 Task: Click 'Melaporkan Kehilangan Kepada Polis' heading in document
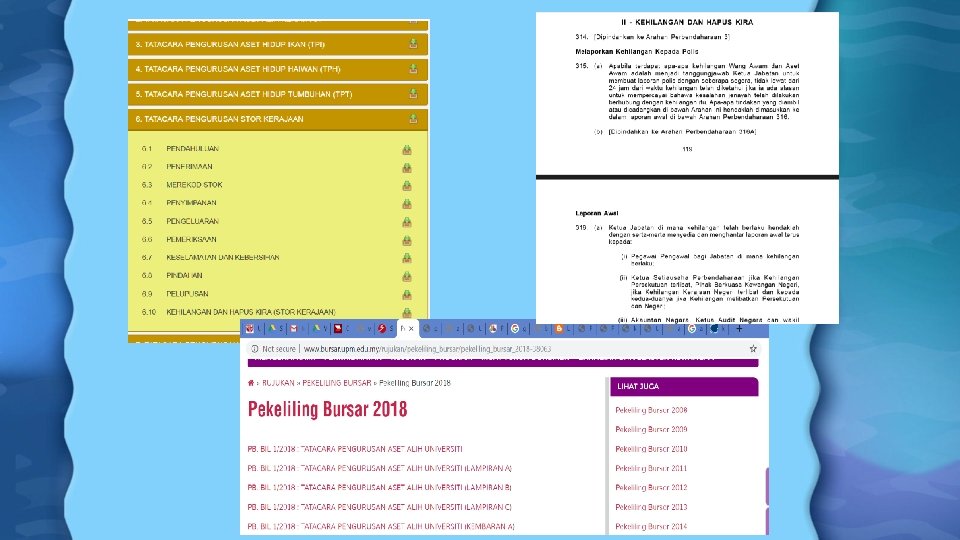[637, 51]
